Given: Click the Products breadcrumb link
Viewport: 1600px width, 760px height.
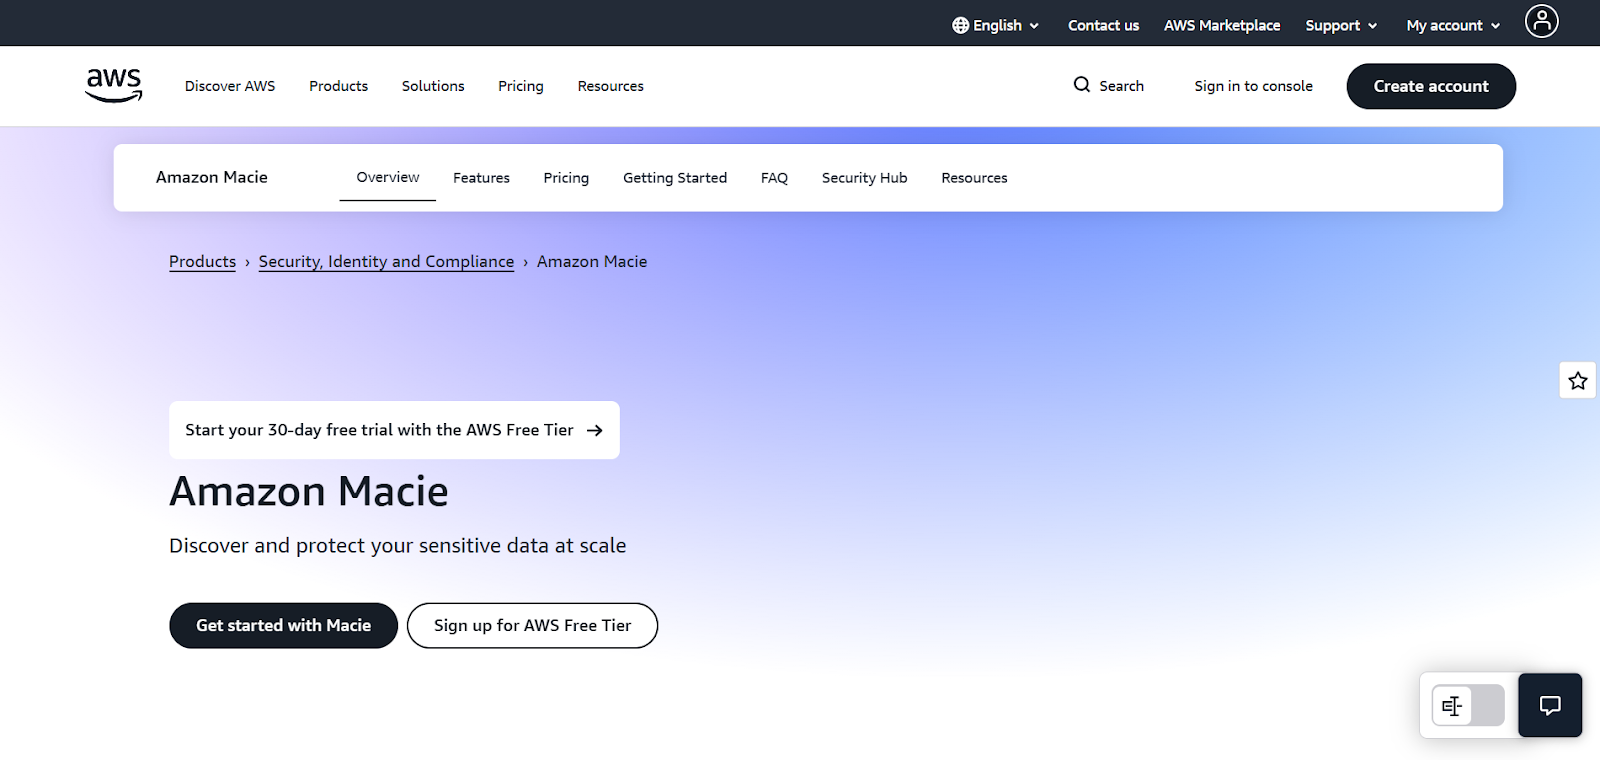Looking at the screenshot, I should click(x=202, y=261).
